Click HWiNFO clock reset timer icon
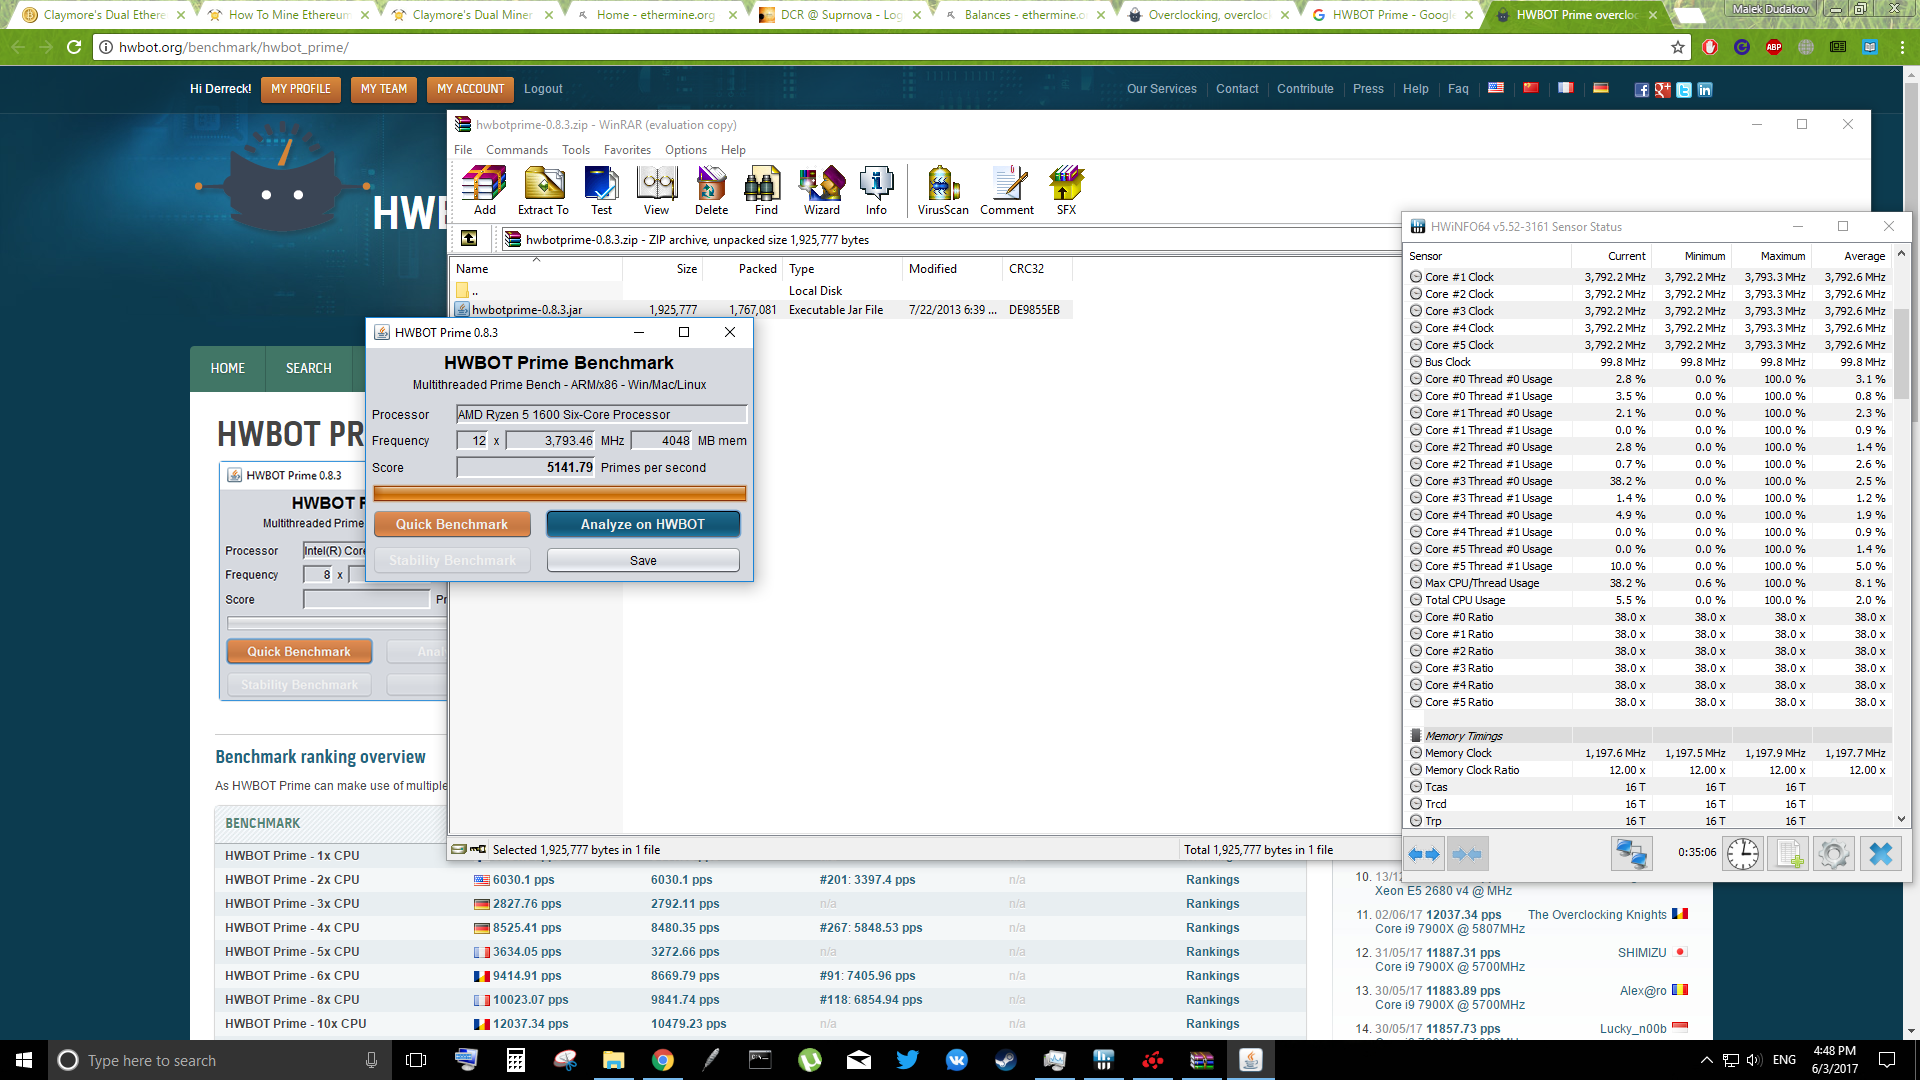The height and width of the screenshot is (1080, 1920). pos(1743,854)
